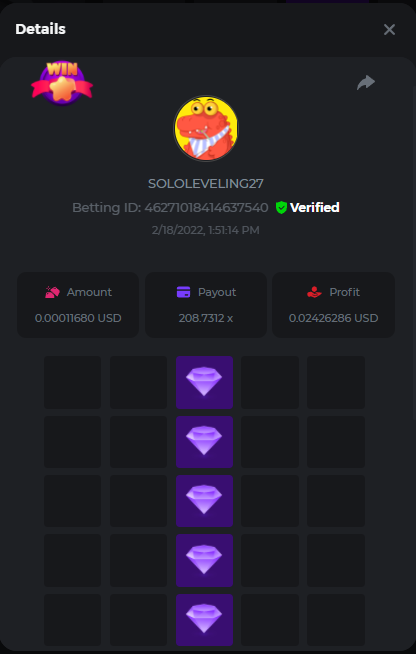Screen dimensions: 416x654
Task: Click the green Verified shield icon
Action: (x=281, y=207)
